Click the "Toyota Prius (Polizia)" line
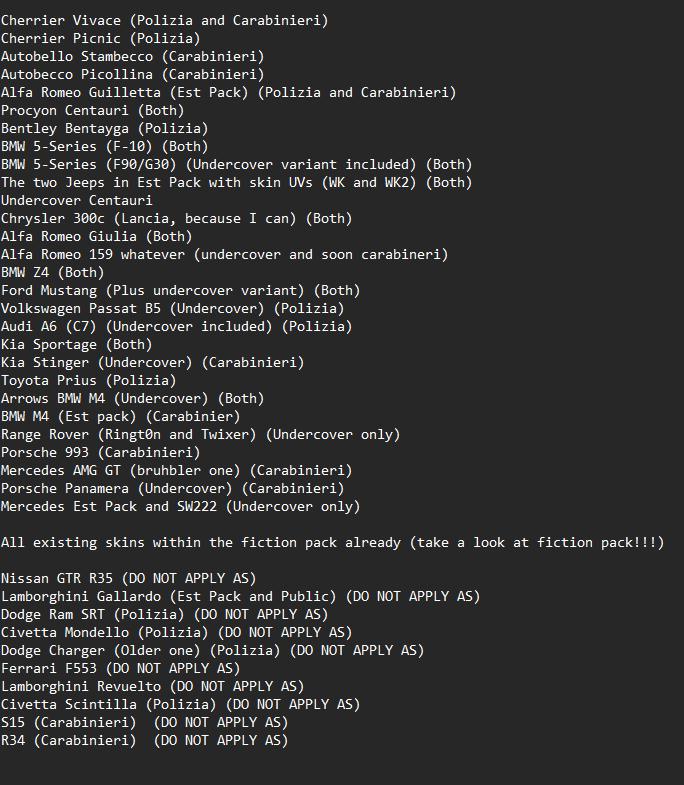Viewport: 684px width, 785px height. click(x=88, y=380)
